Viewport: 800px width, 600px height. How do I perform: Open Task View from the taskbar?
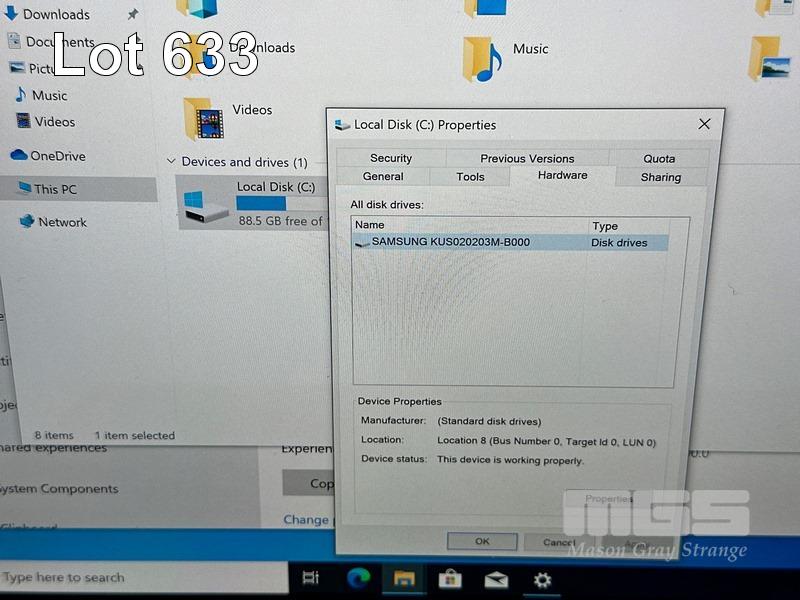pos(310,578)
